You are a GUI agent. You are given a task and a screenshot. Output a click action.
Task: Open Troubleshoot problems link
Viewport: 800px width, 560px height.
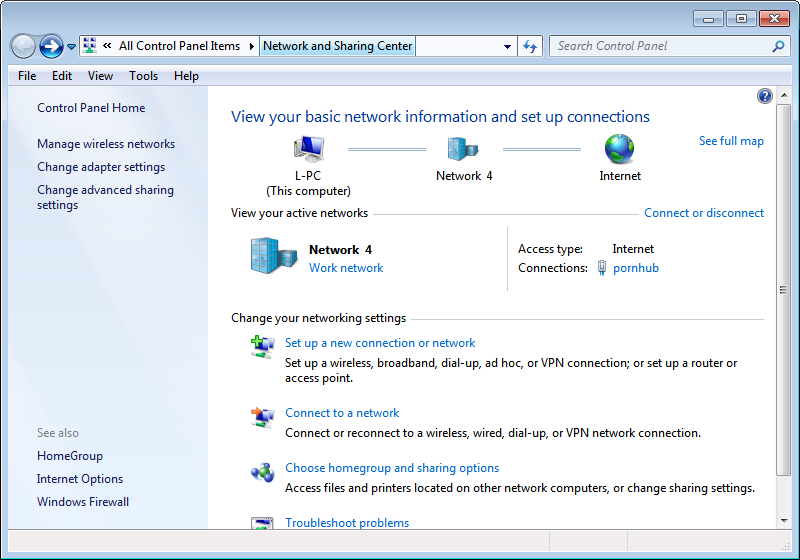(x=347, y=523)
